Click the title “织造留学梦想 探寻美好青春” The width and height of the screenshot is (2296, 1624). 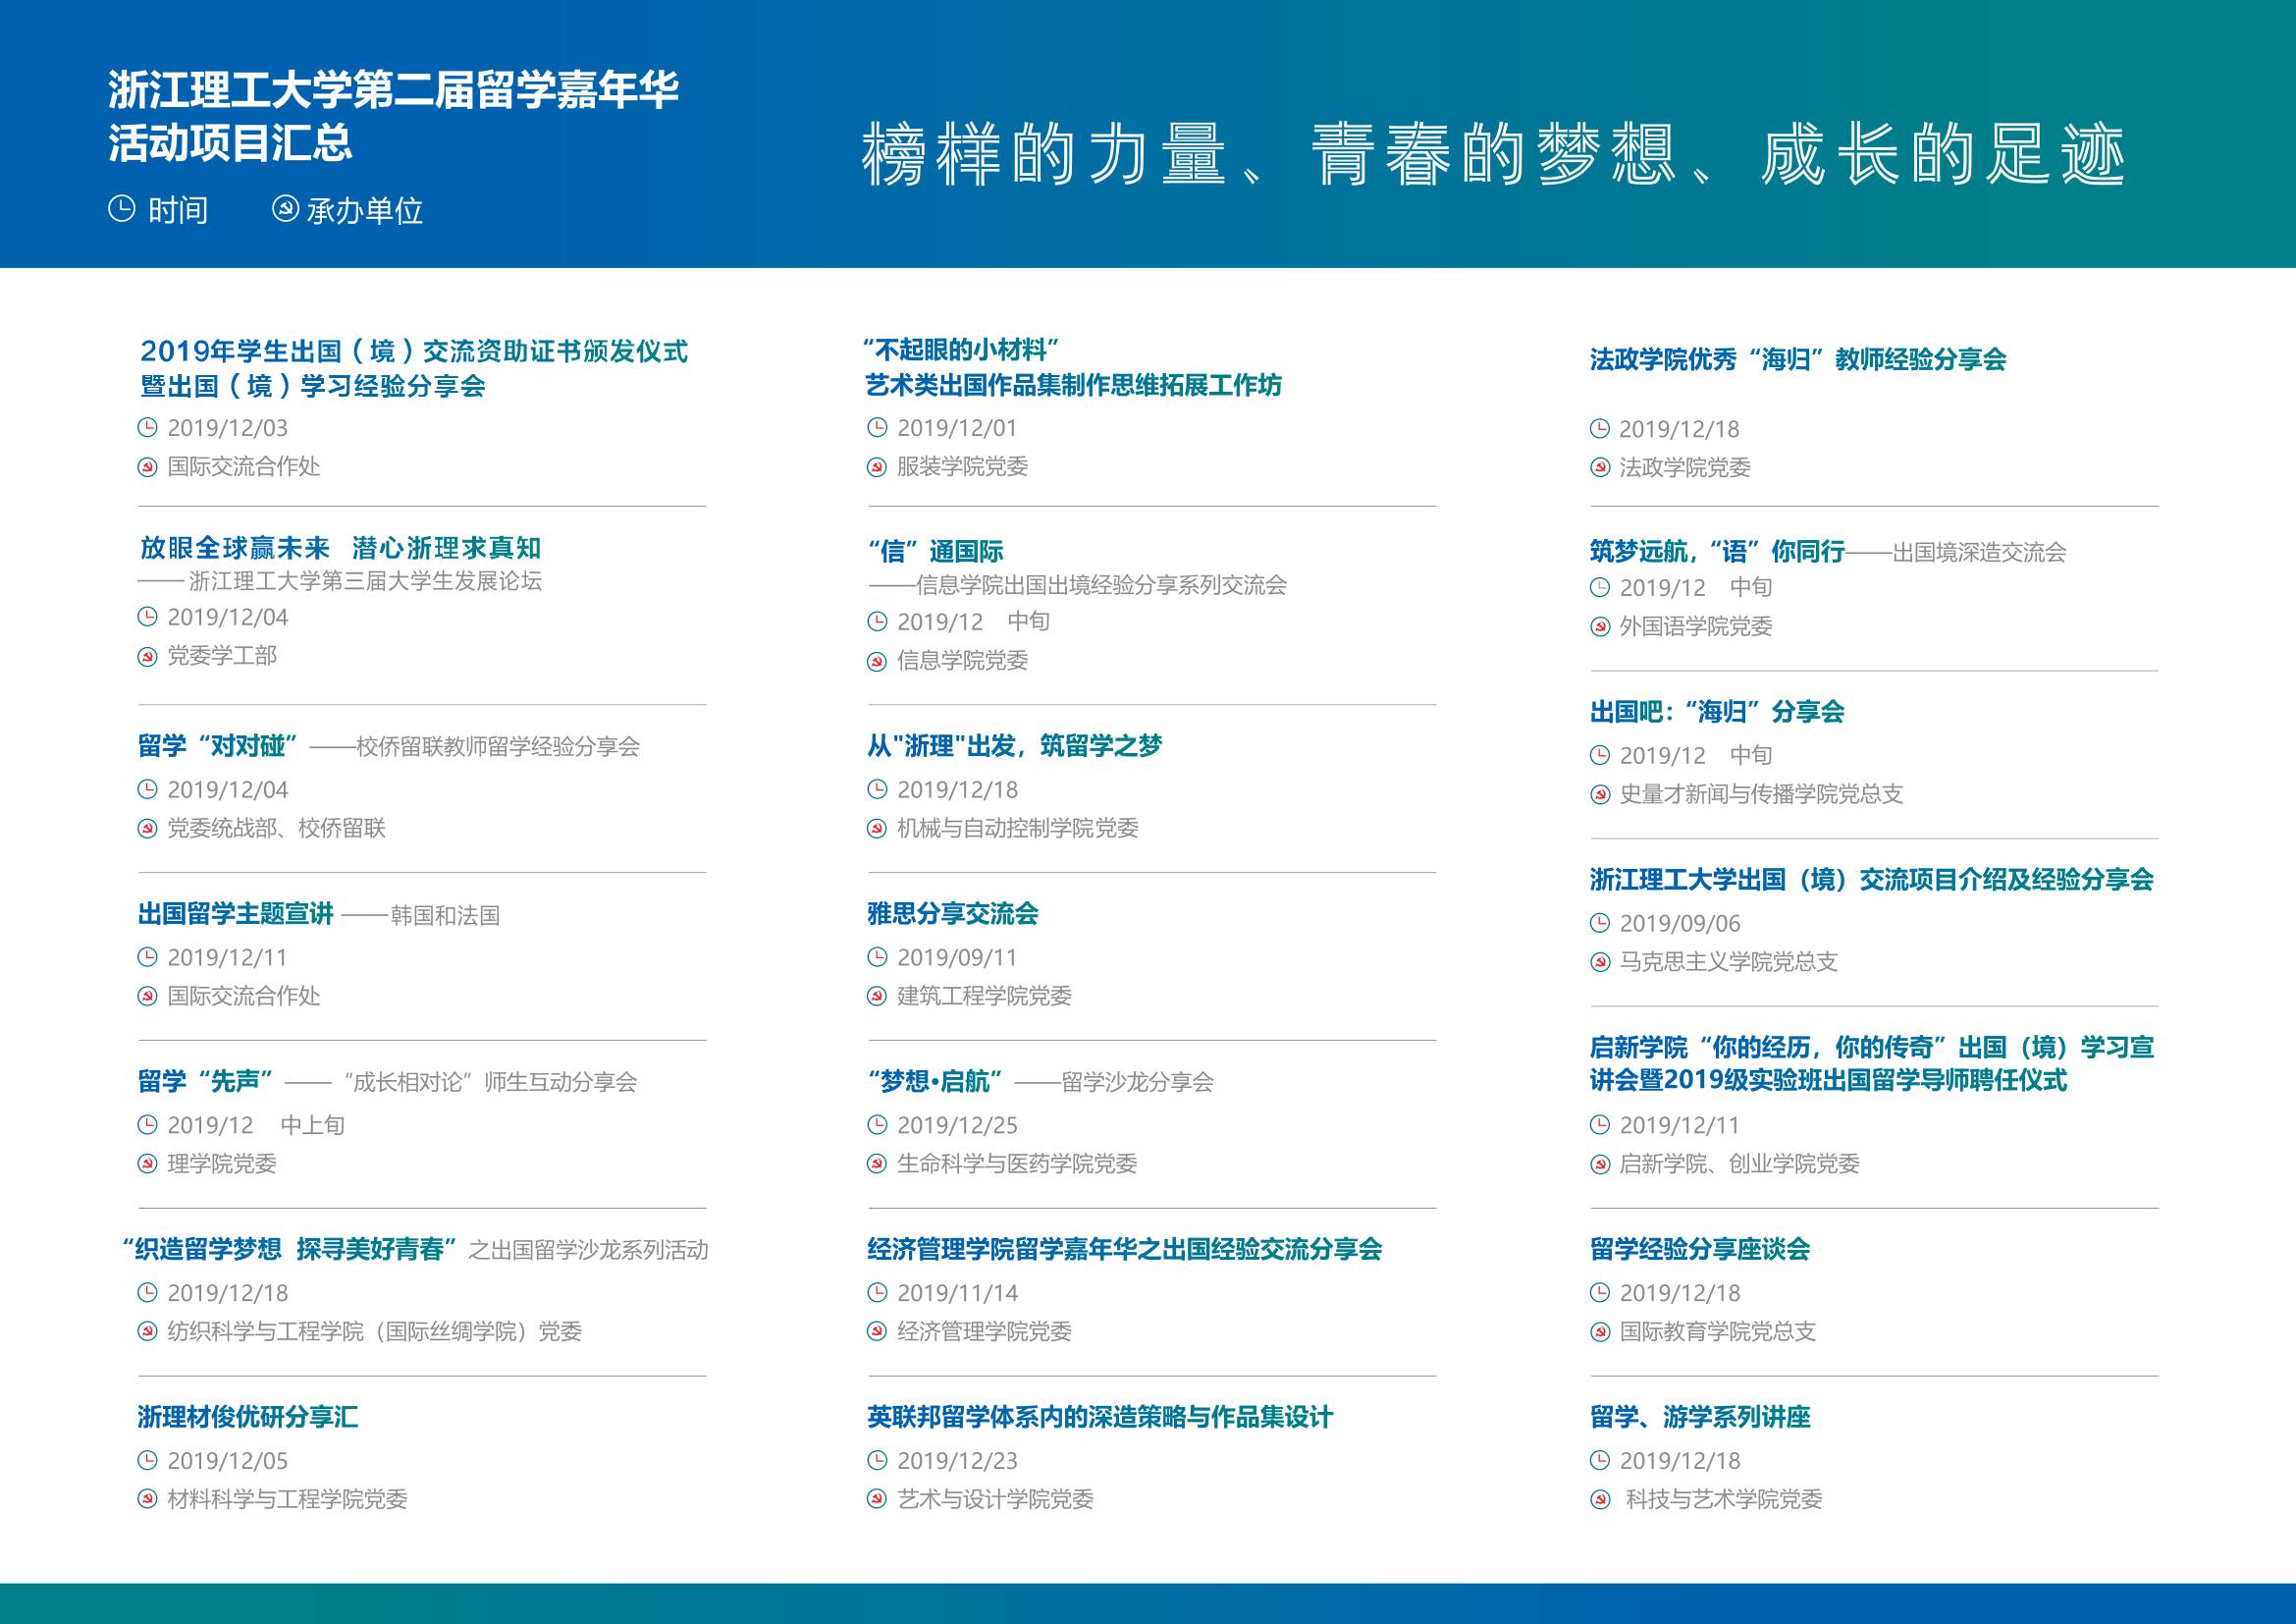pos(289,1249)
